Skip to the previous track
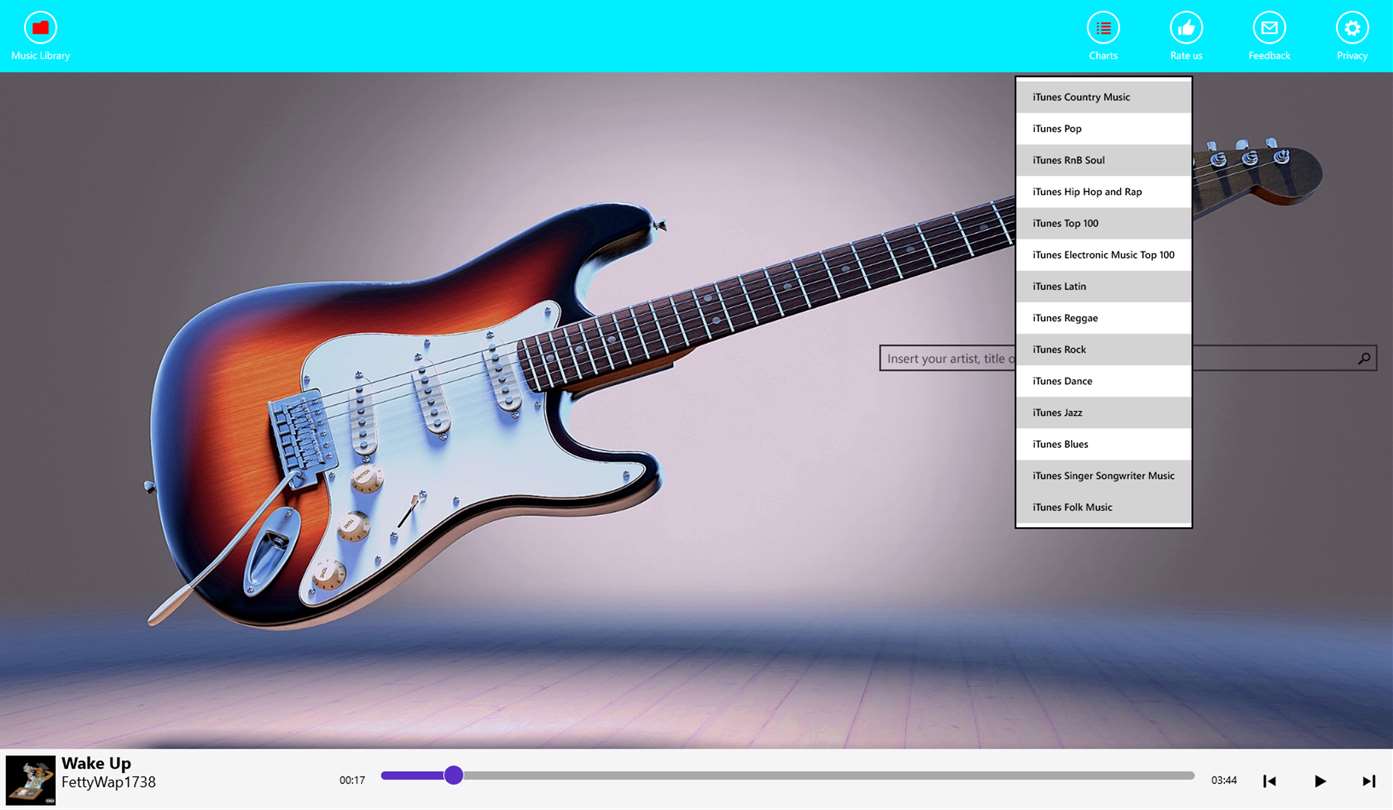Screen dimensions: 1393x810 pyautogui.click(x=1269, y=781)
